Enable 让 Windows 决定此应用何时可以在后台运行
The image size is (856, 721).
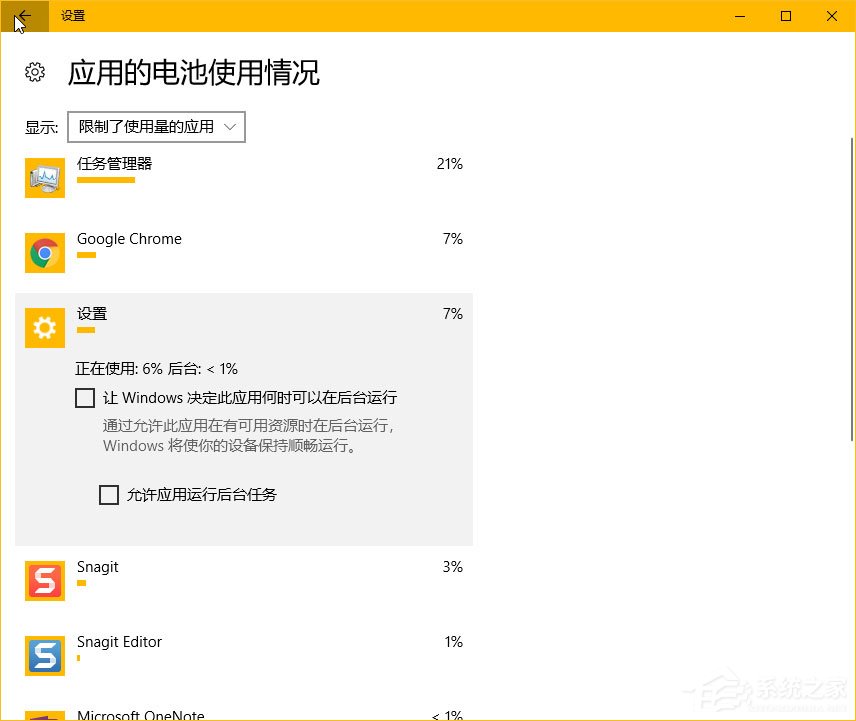tap(85, 398)
